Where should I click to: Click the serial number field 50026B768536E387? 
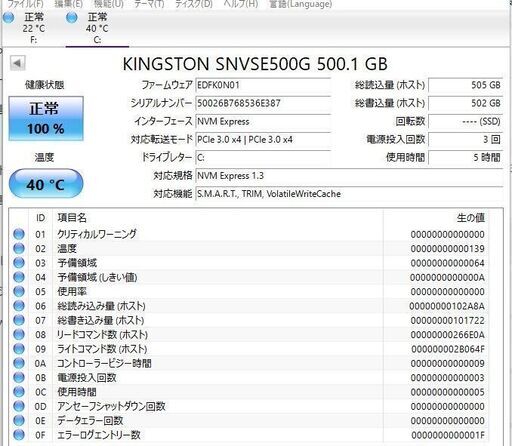[263, 103]
